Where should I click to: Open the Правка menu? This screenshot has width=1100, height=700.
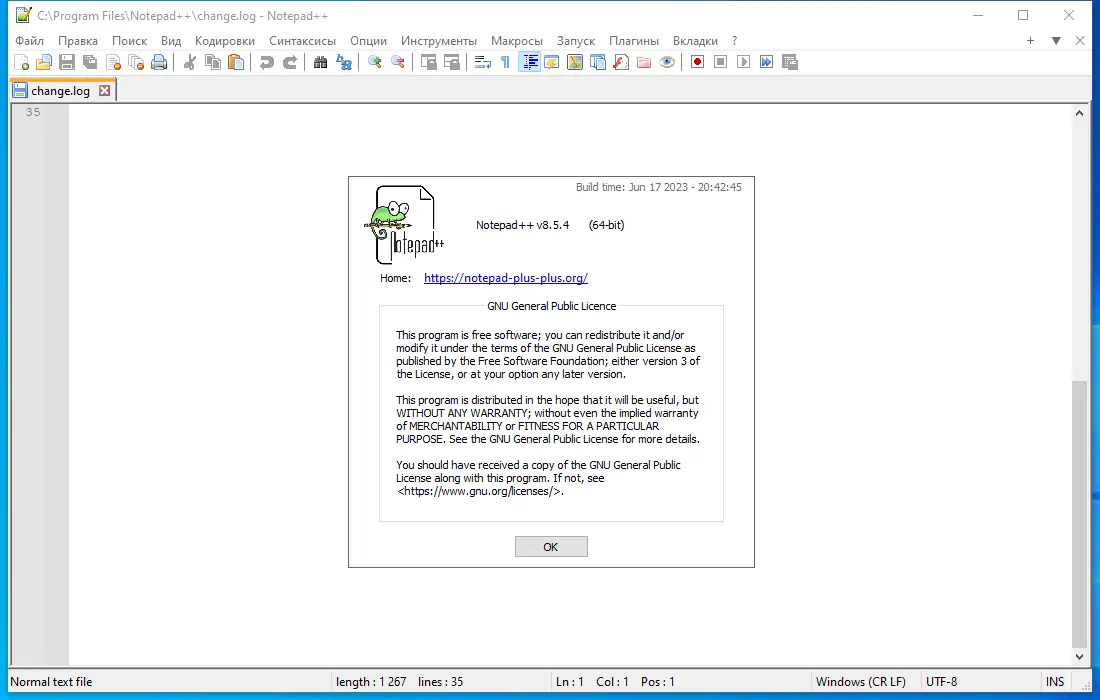[78, 41]
